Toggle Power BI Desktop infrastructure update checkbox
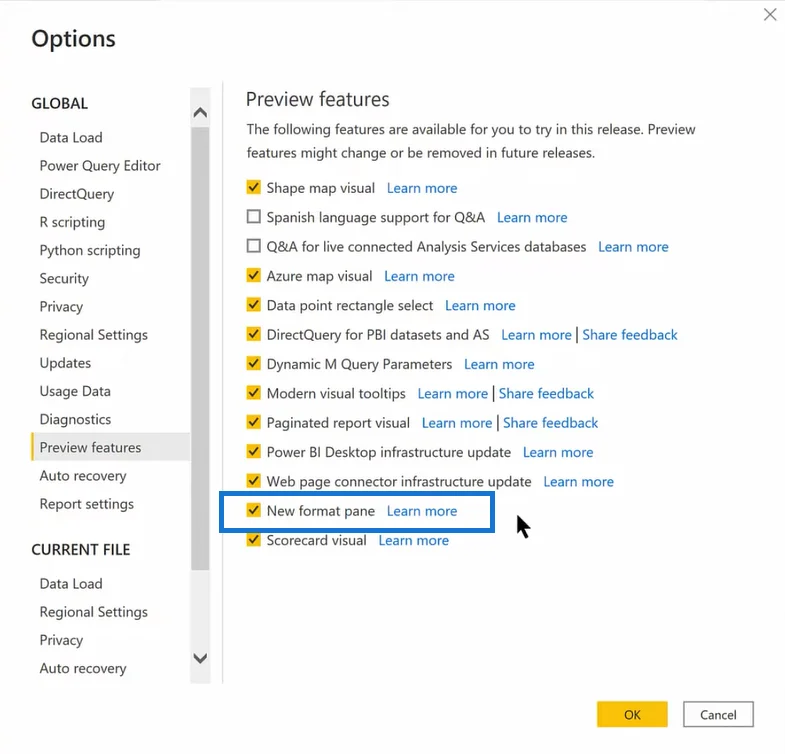The width and height of the screenshot is (785, 754). (x=253, y=452)
